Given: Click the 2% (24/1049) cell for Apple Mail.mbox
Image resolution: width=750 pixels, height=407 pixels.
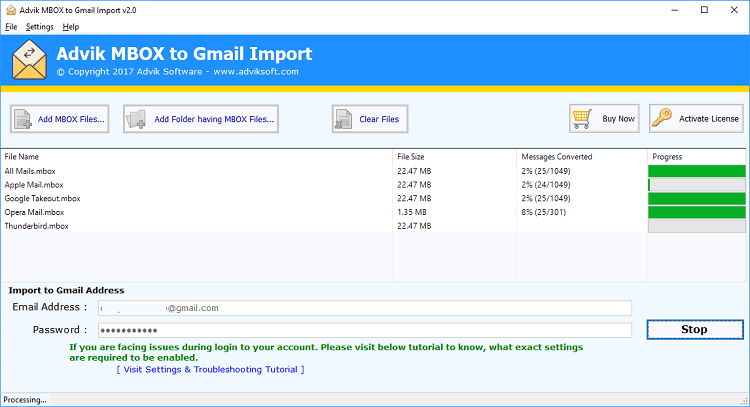Looking at the screenshot, I should tap(546, 185).
